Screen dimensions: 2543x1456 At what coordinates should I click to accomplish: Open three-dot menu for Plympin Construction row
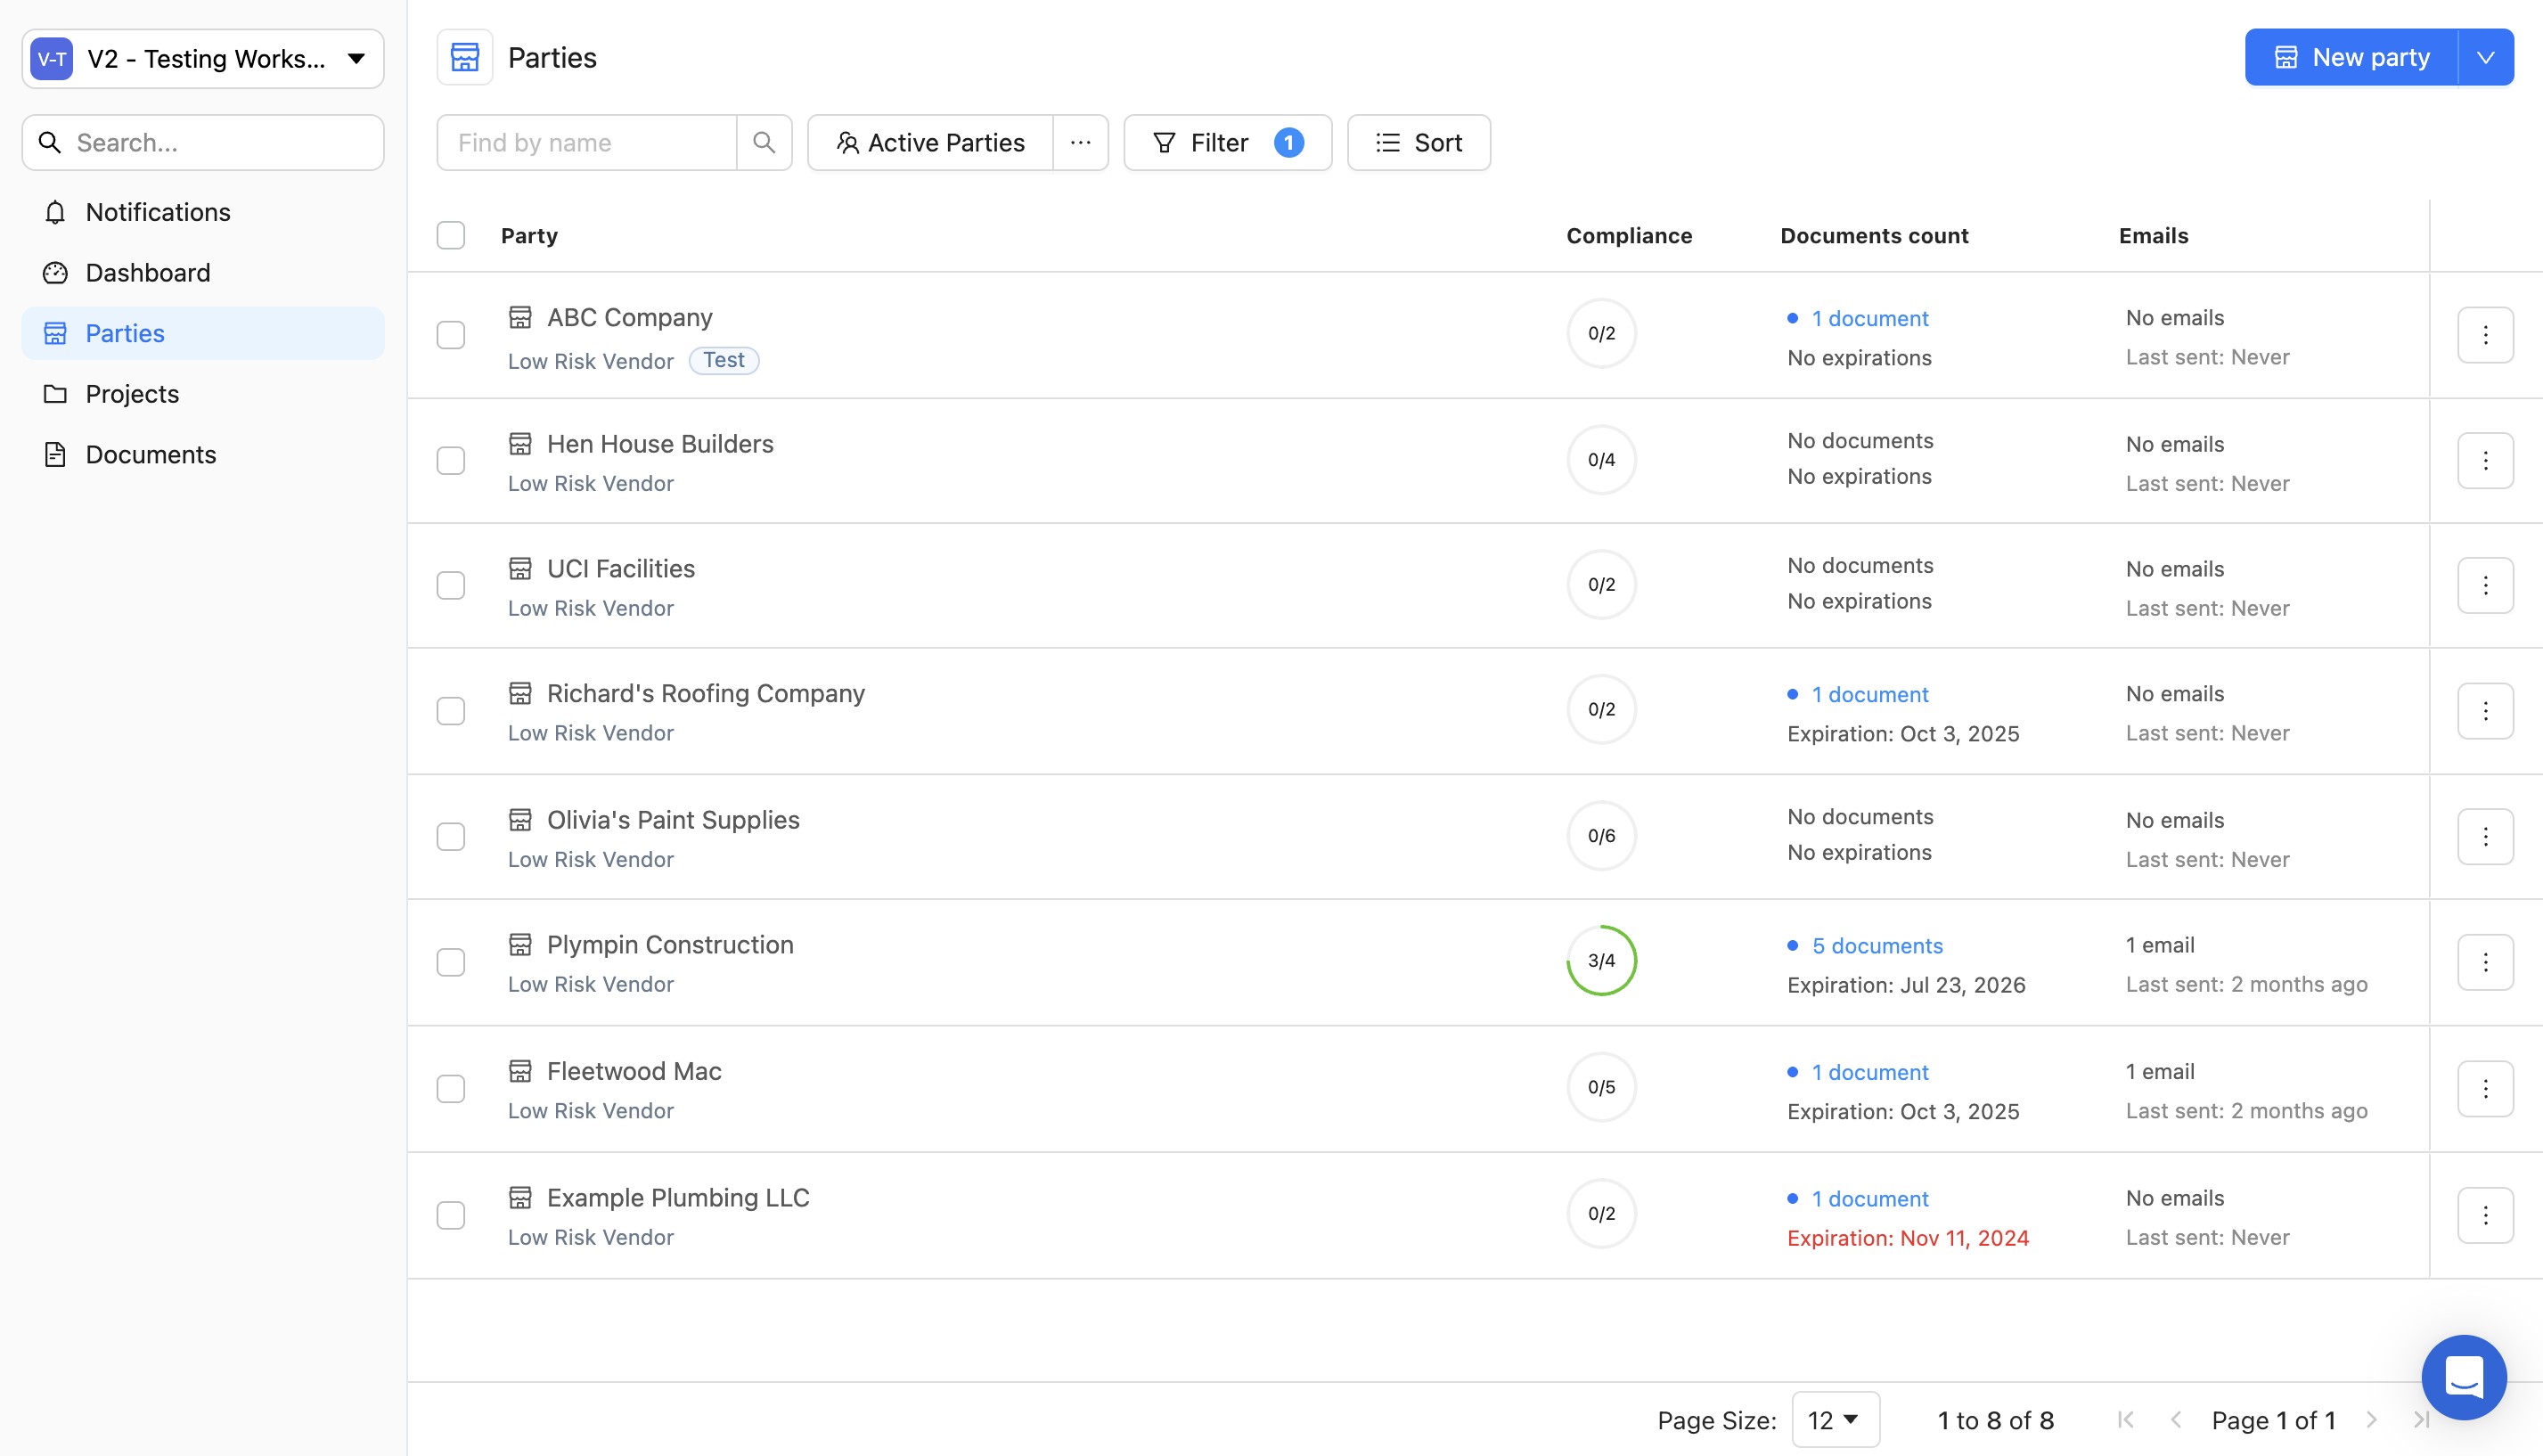(x=2485, y=962)
